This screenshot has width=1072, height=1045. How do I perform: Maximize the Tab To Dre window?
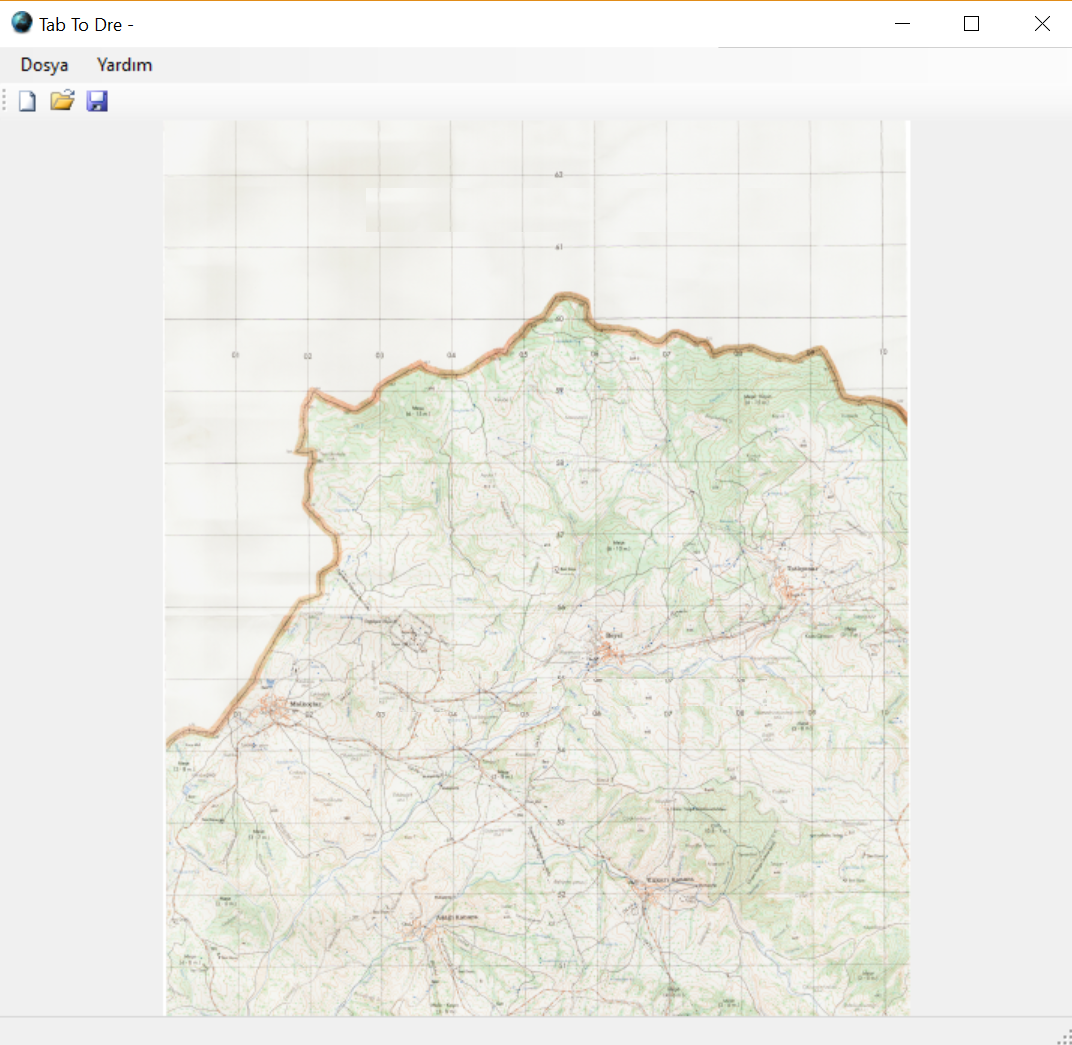[971, 24]
